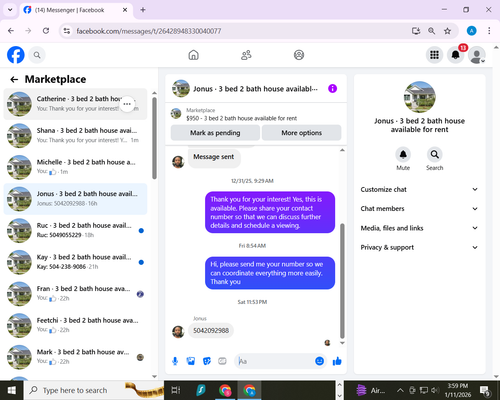
Task: Open the Chrome profile avatar A
Action: 471,31
